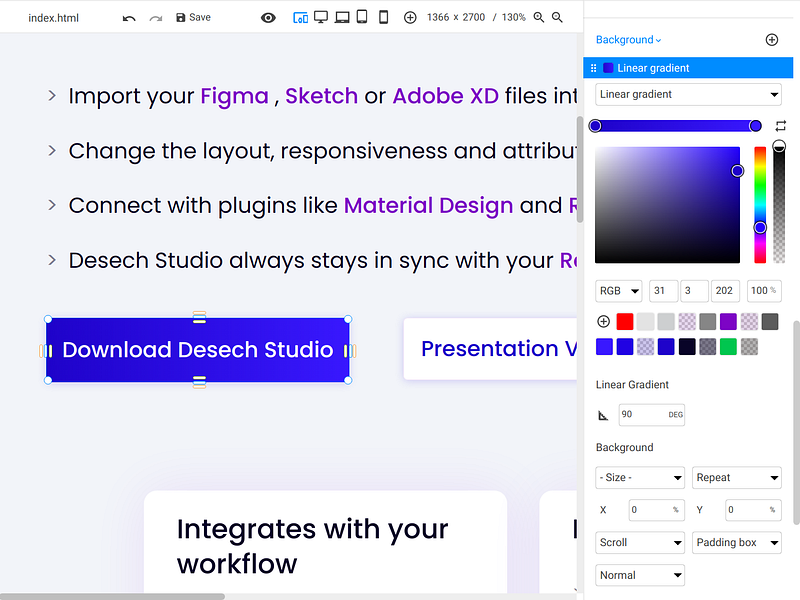Click the Save button
The height and width of the screenshot is (600, 800).
tap(192, 17)
